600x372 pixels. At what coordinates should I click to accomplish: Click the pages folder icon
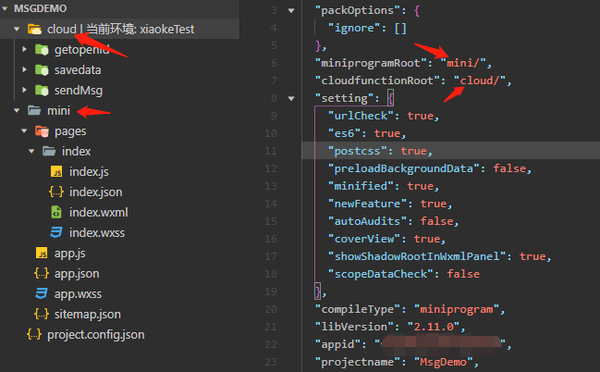[x=42, y=131]
